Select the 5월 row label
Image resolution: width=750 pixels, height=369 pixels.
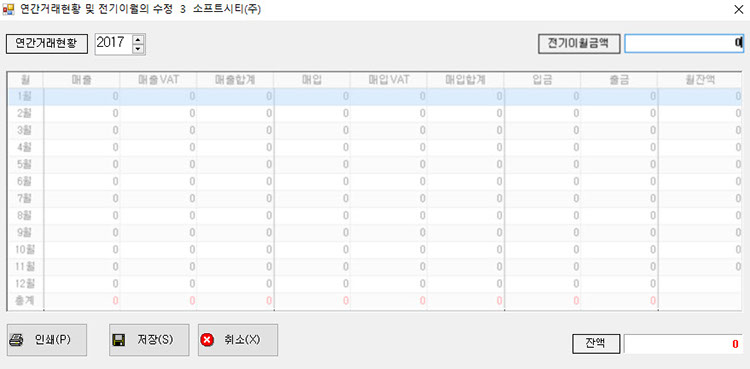point(25,164)
